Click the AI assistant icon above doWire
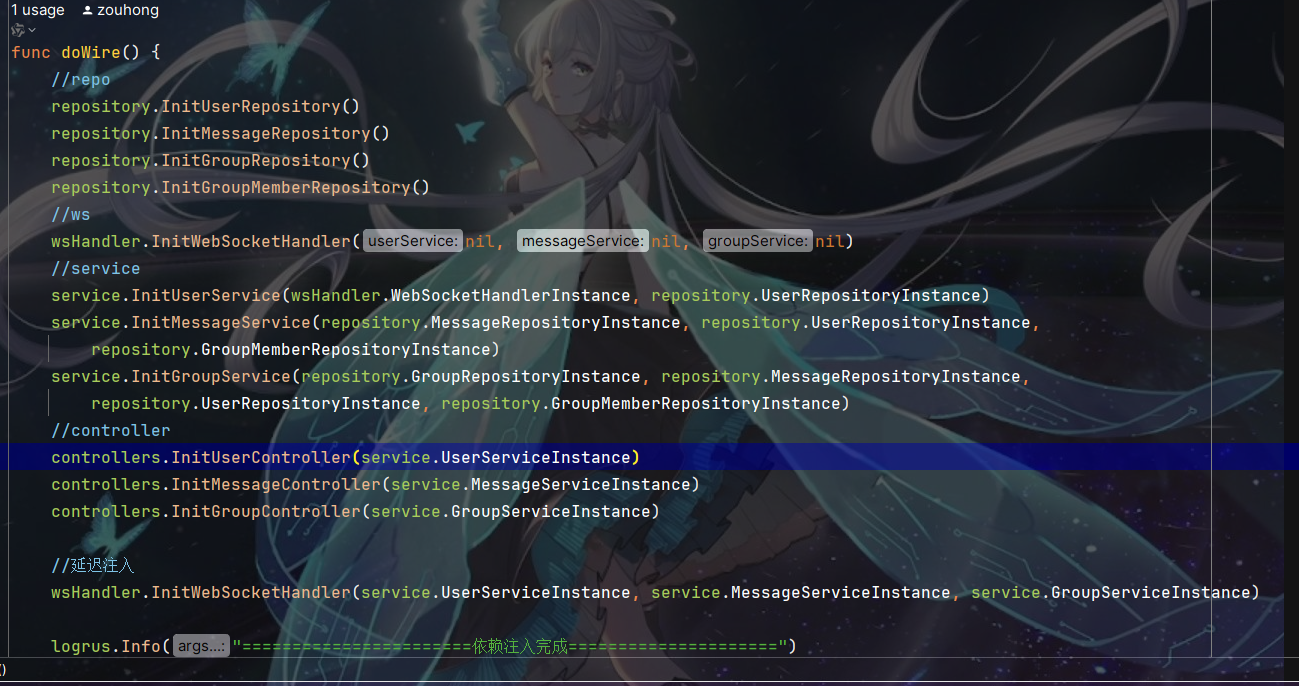The width and height of the screenshot is (1299, 686). [x=18, y=30]
